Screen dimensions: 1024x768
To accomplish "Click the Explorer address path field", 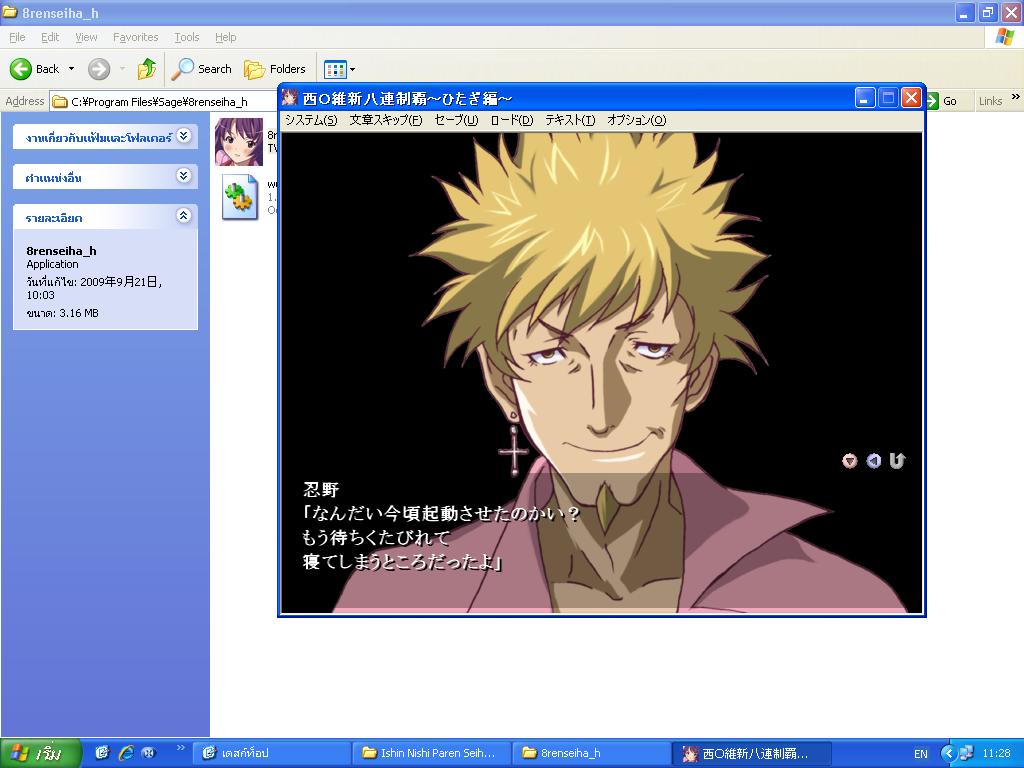I will tap(163, 101).
